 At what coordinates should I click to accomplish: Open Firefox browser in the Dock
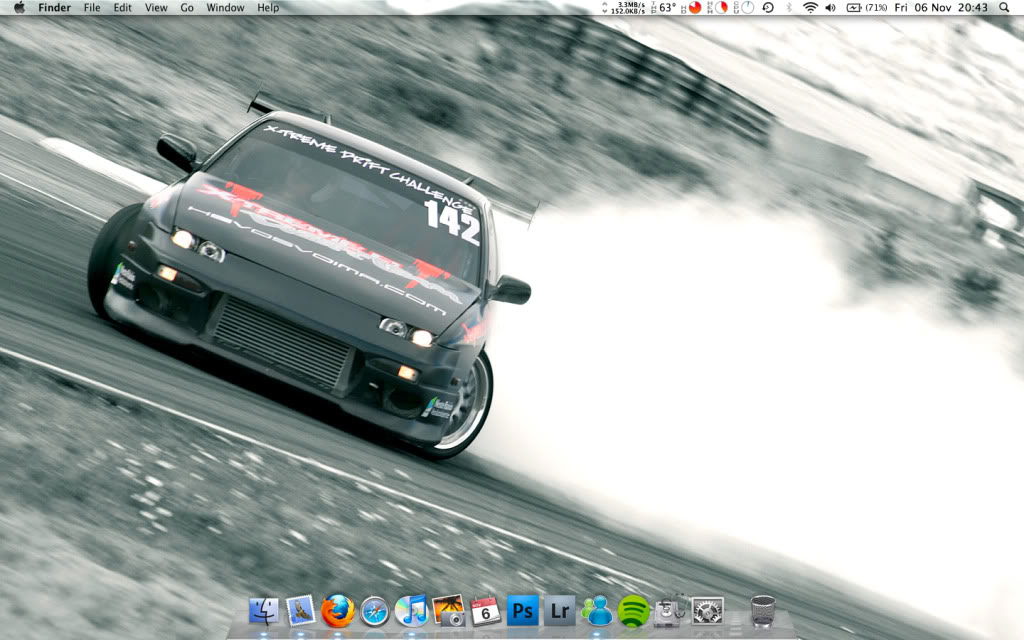pos(338,611)
